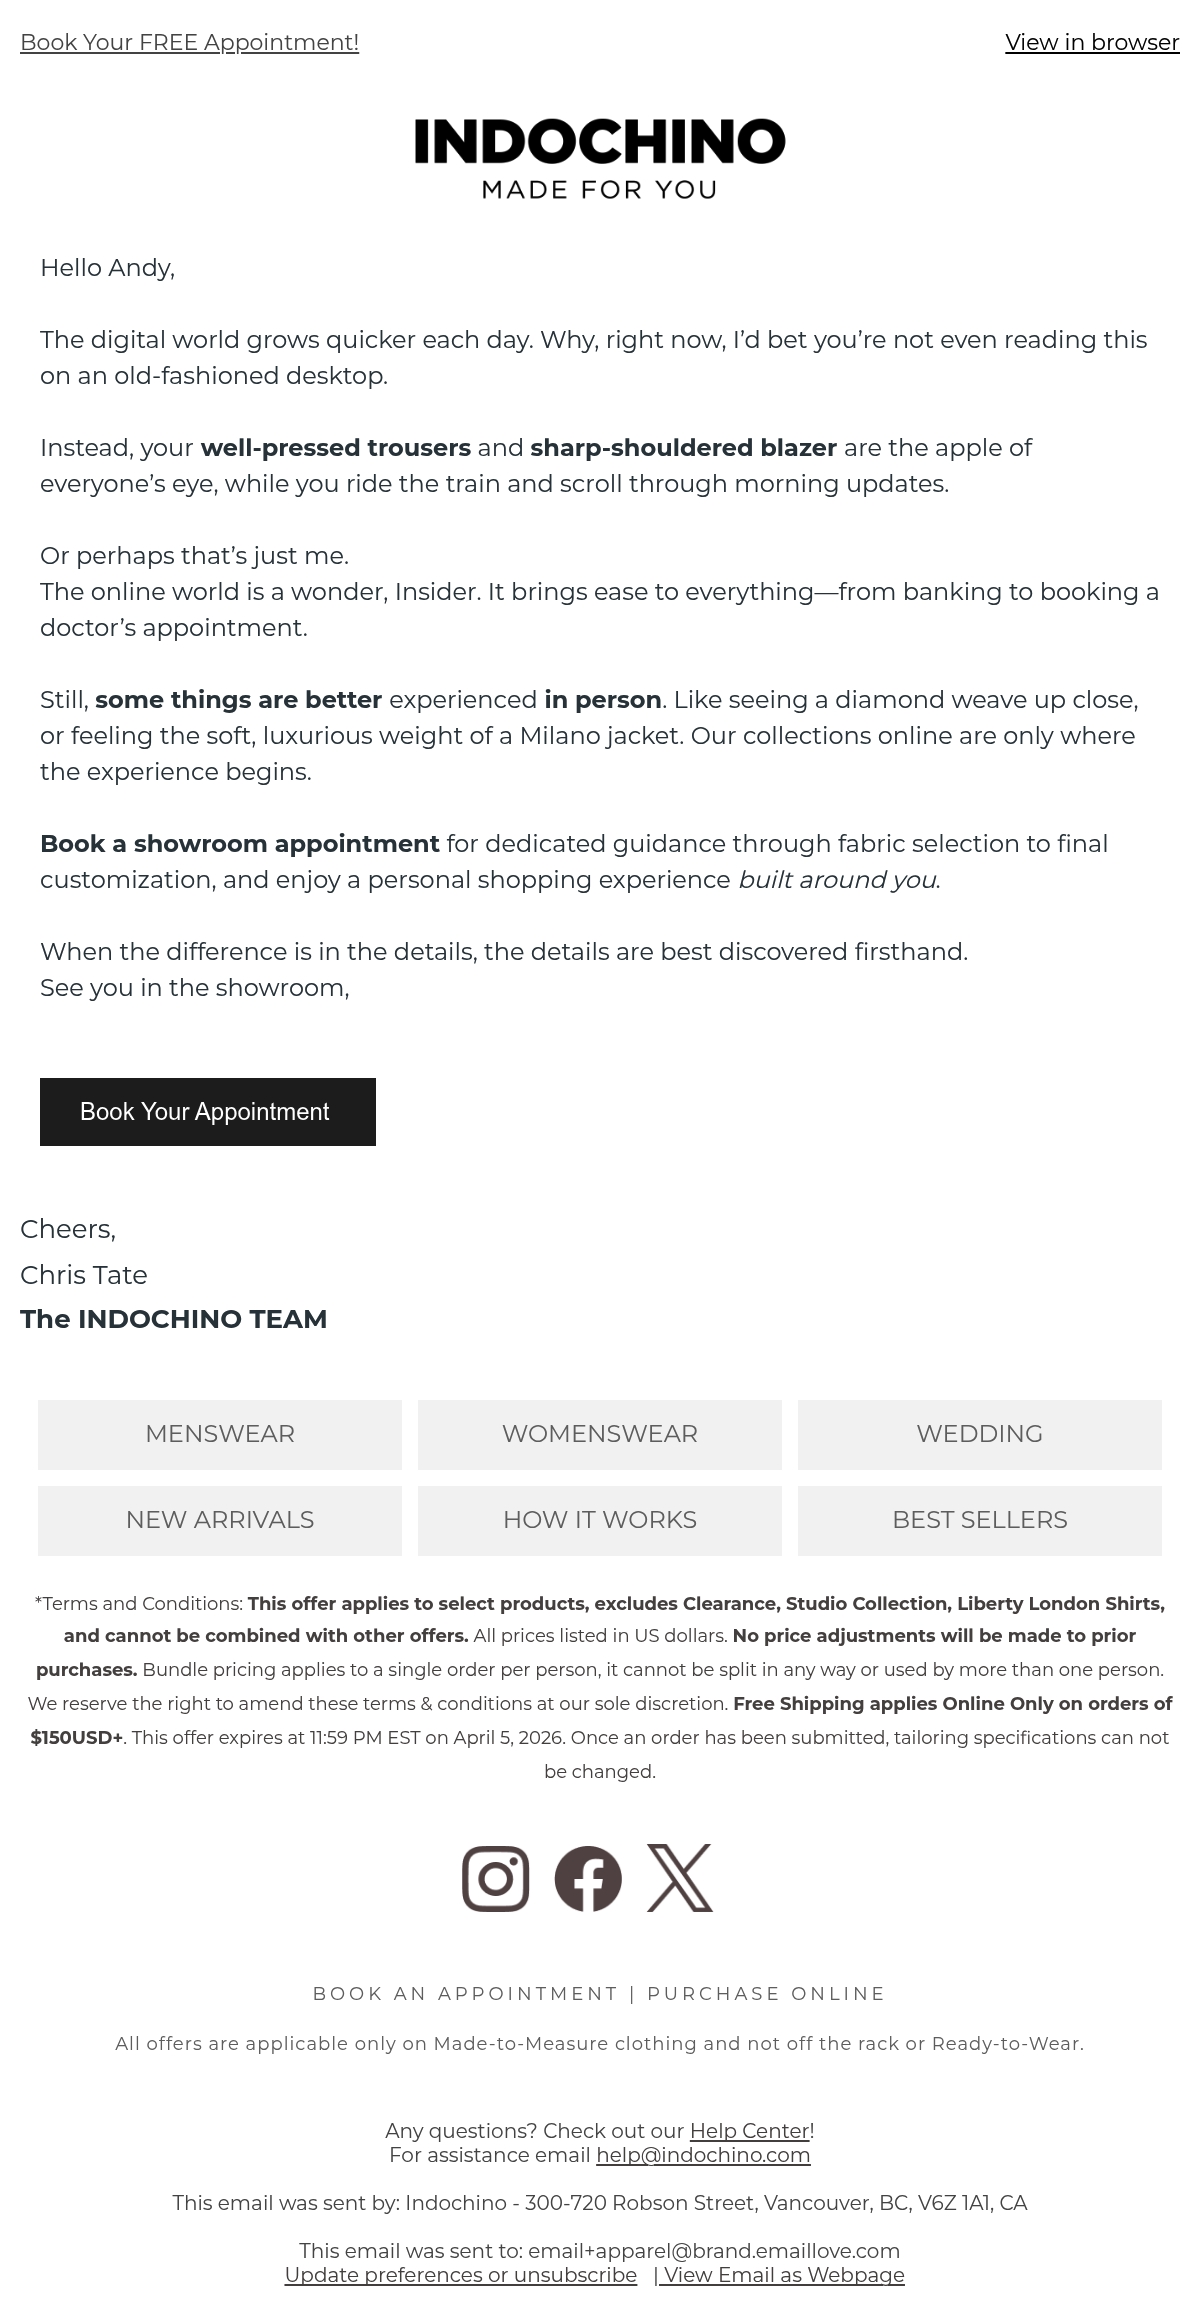Click bold Book a showroom appointment text
The width and height of the screenshot is (1200, 2308).
240,844
